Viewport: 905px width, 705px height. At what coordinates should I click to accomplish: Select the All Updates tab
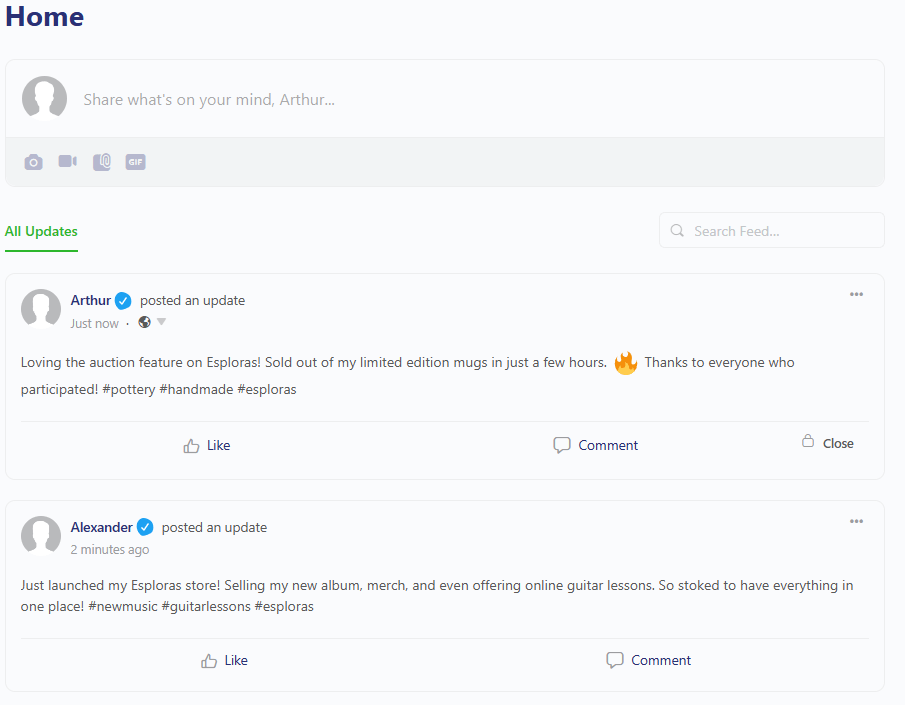tap(41, 232)
